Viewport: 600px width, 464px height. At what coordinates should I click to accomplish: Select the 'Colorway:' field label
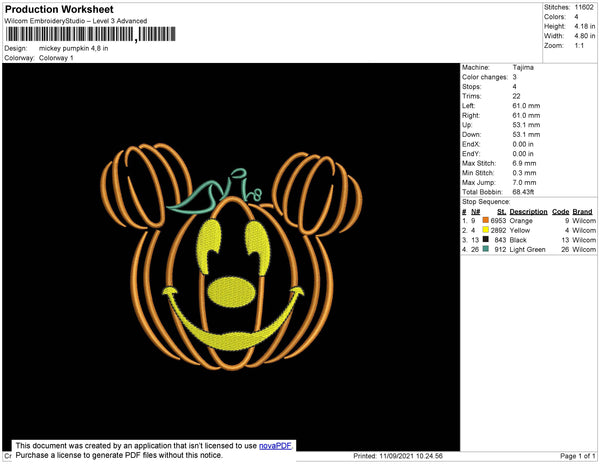(x=19, y=58)
